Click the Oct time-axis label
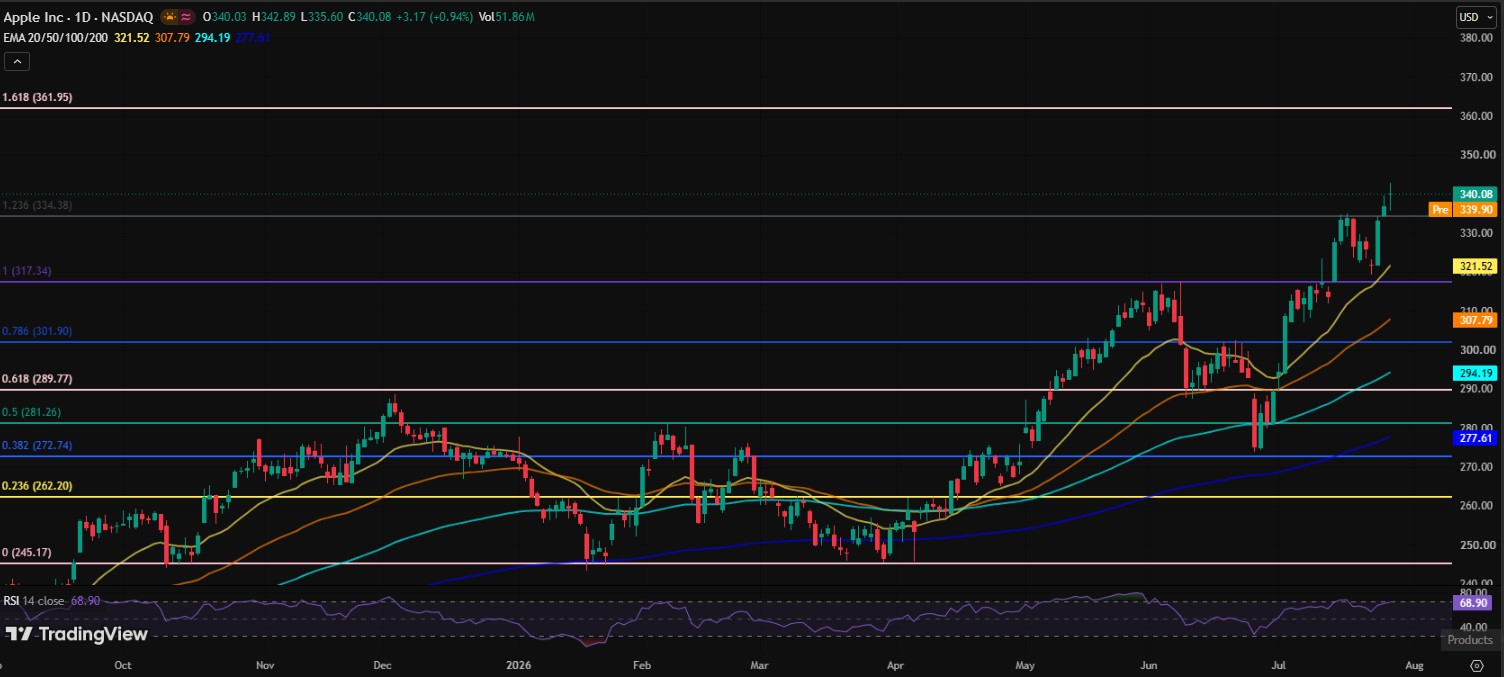The width and height of the screenshot is (1504, 677). (x=123, y=664)
